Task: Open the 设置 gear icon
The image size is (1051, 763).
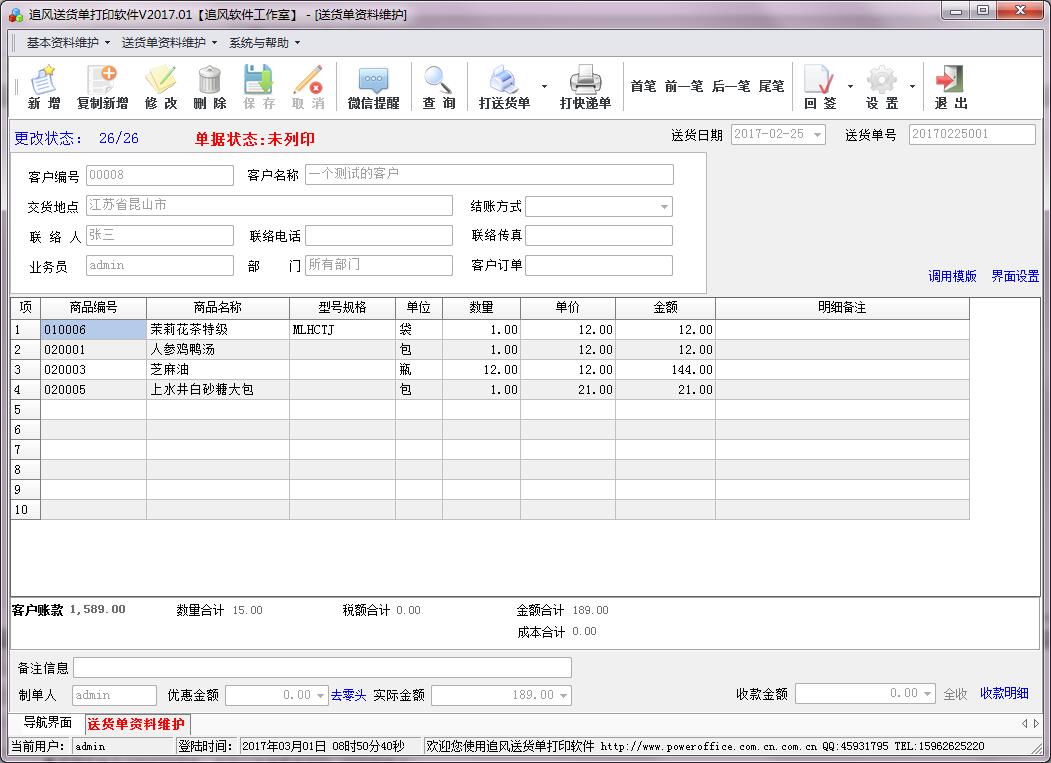Action: [x=881, y=86]
